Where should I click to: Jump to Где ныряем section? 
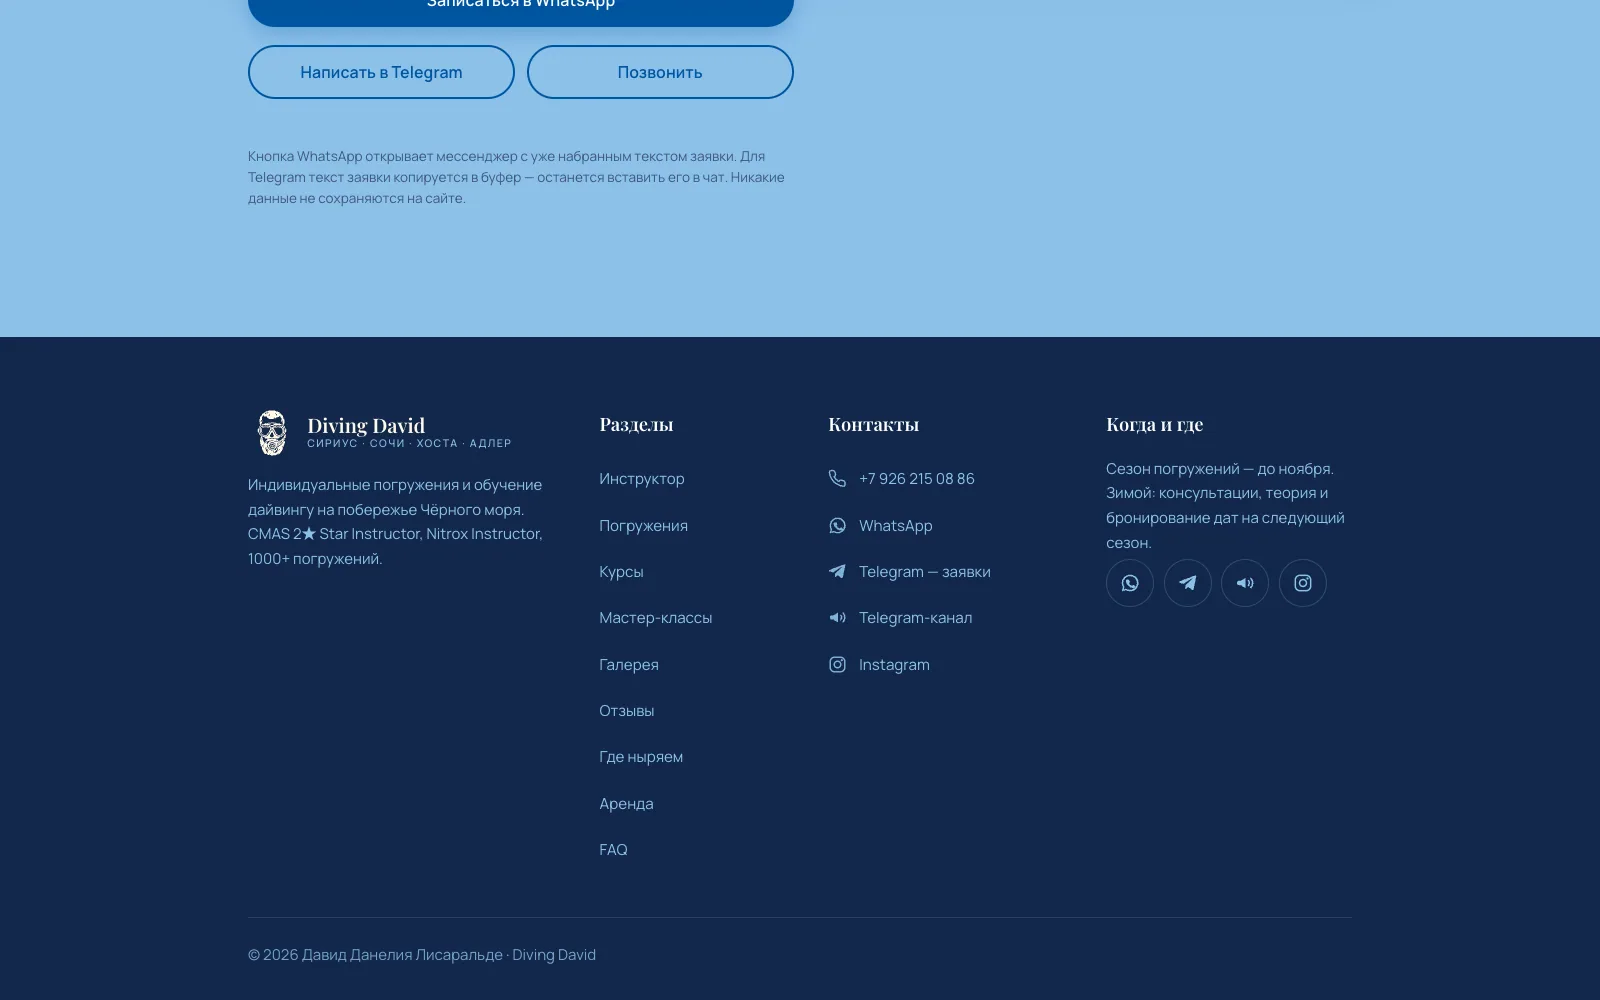click(x=641, y=757)
